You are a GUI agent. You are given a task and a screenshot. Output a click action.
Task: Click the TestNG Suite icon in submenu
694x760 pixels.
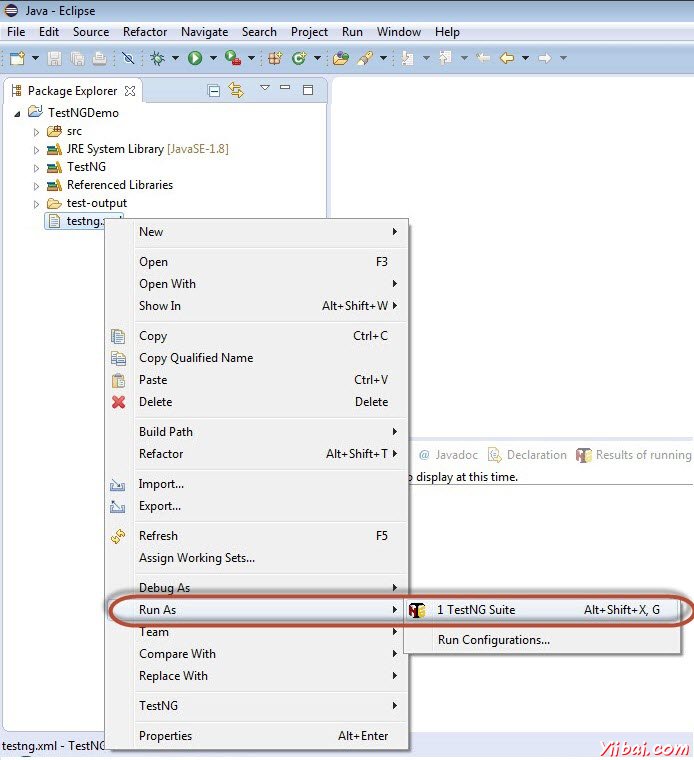417,610
